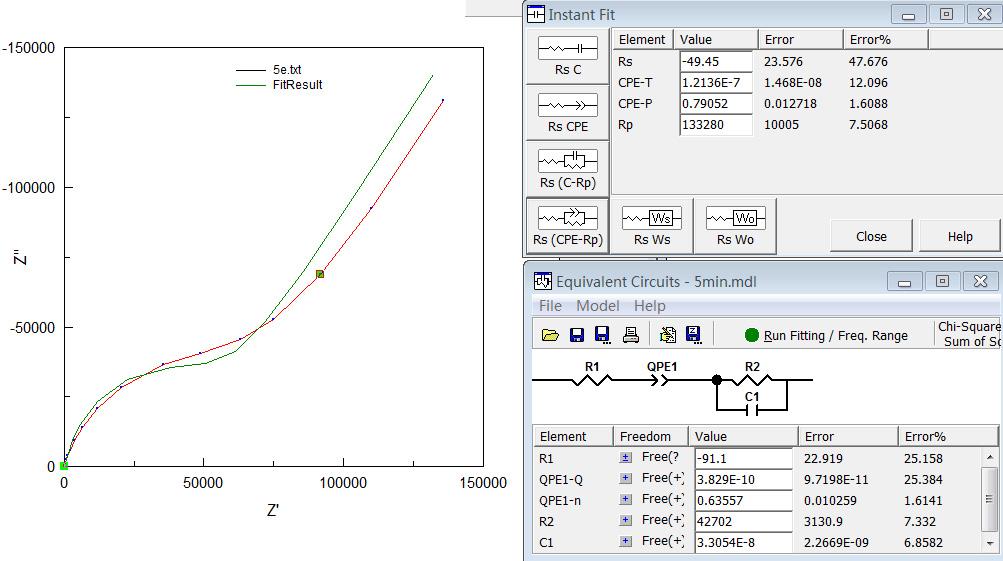The width and height of the screenshot is (1003, 561).
Task: Select the Rs Wo Warburg open model
Action: [735, 226]
